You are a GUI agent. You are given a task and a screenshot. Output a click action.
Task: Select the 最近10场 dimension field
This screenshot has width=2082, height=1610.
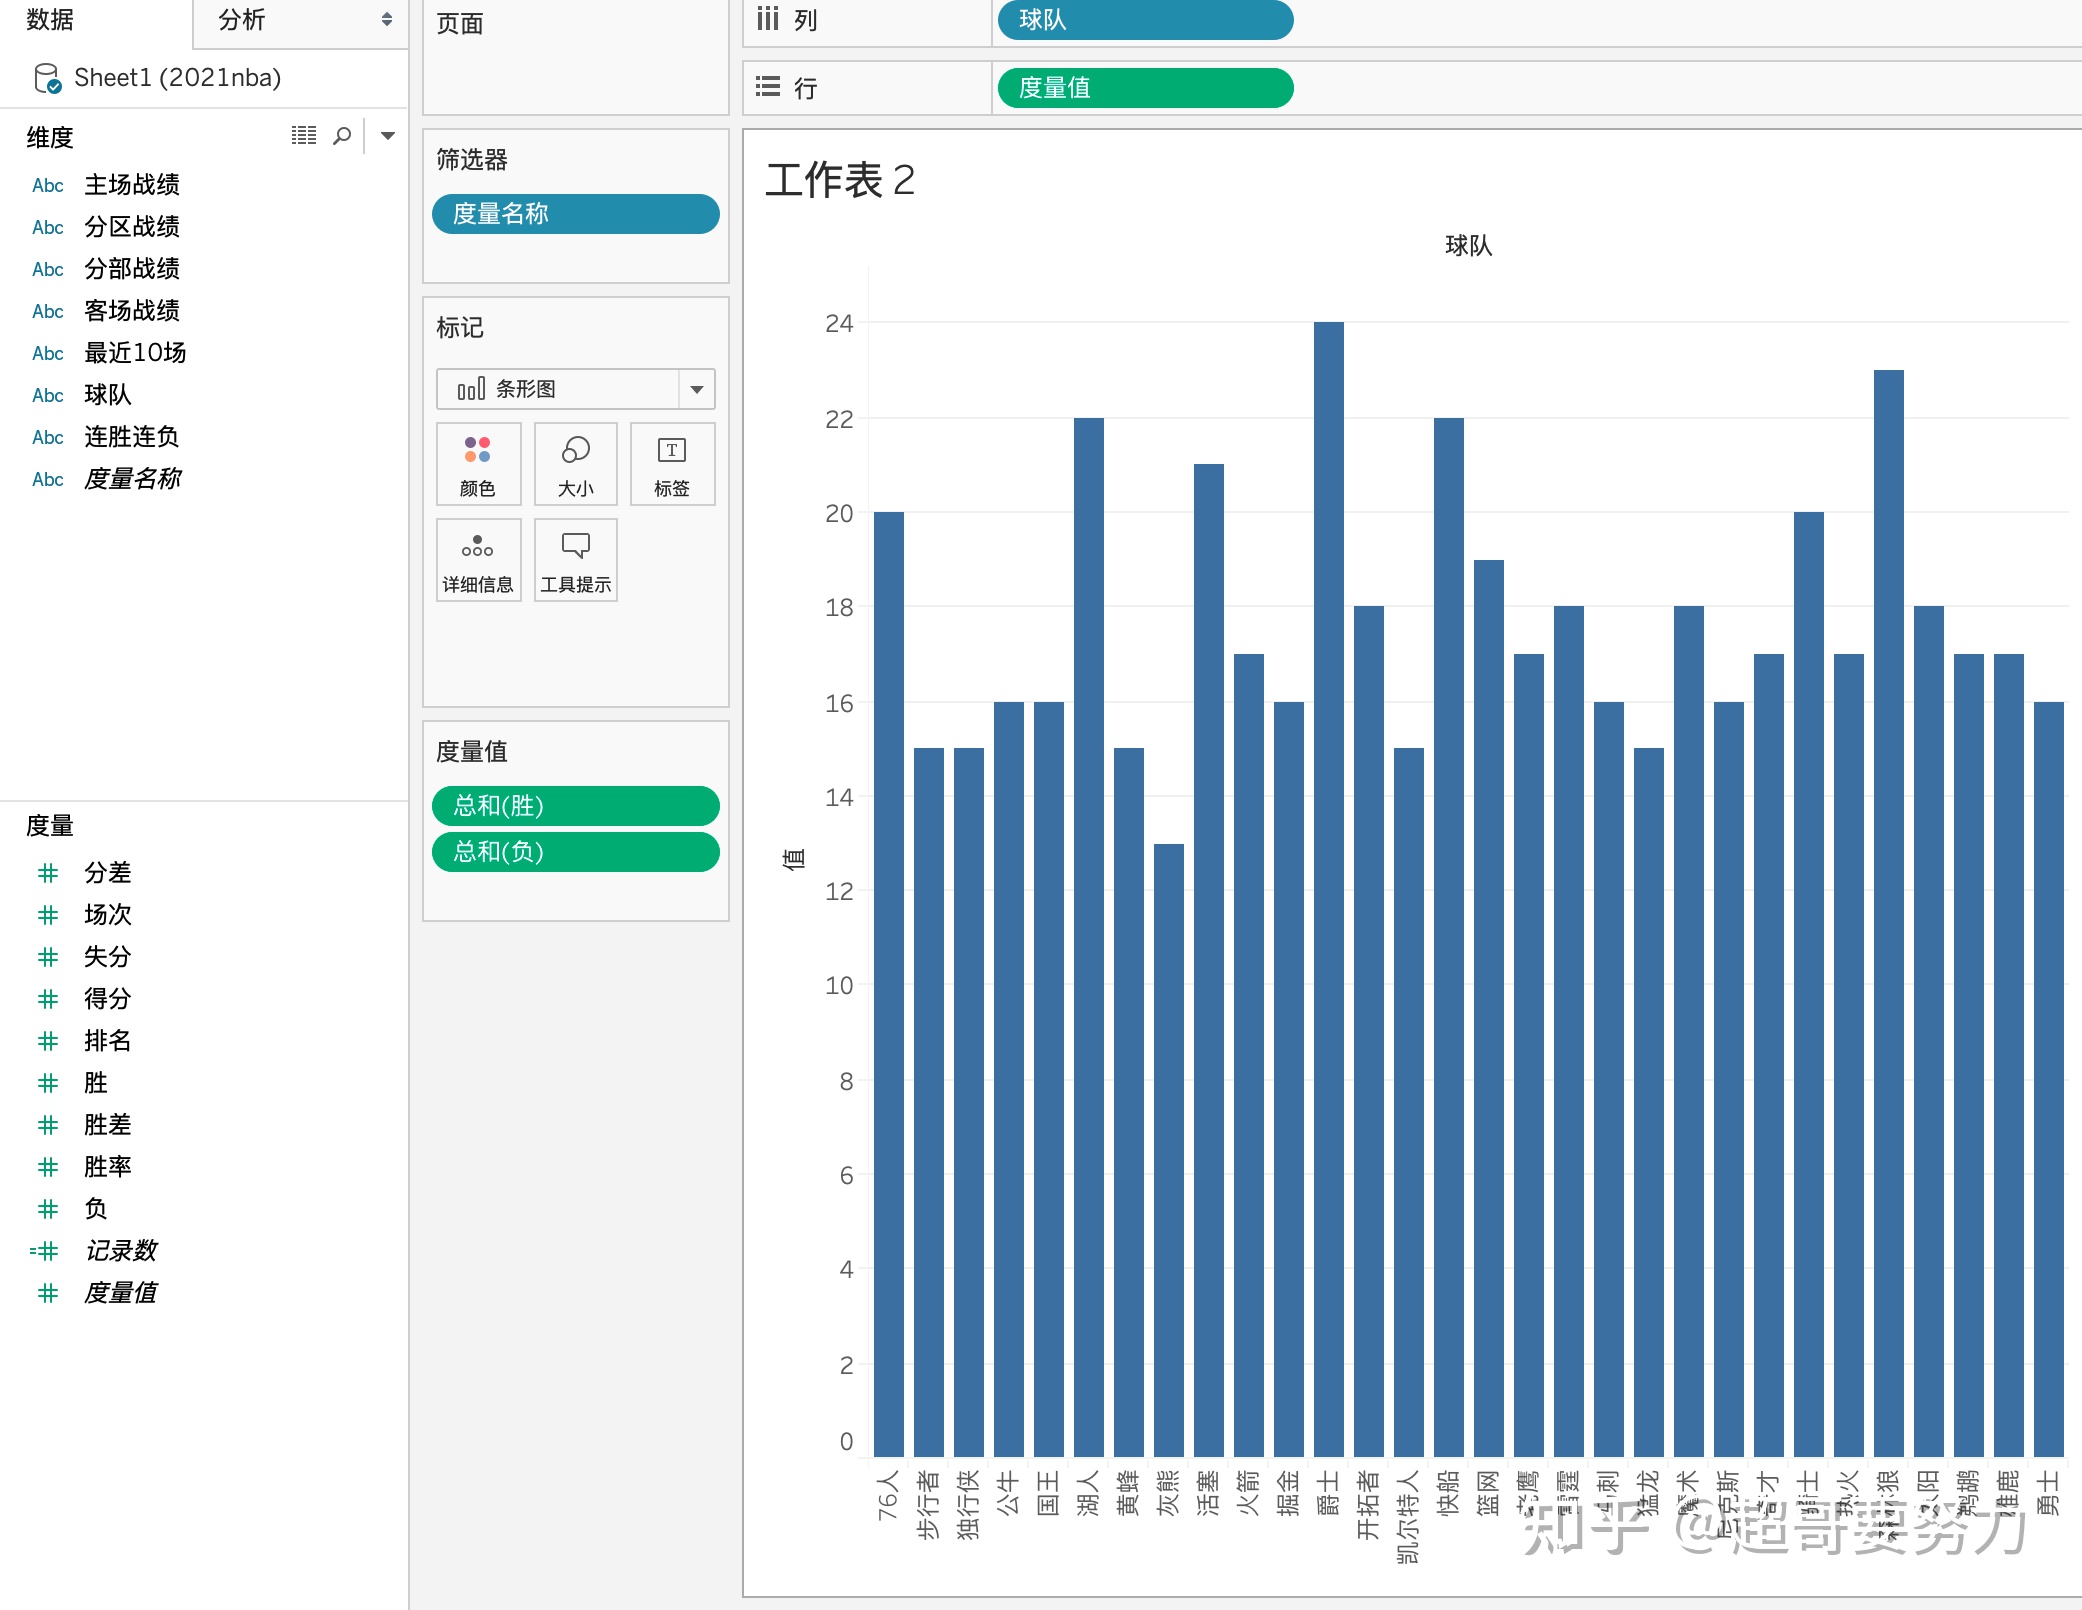tap(135, 353)
